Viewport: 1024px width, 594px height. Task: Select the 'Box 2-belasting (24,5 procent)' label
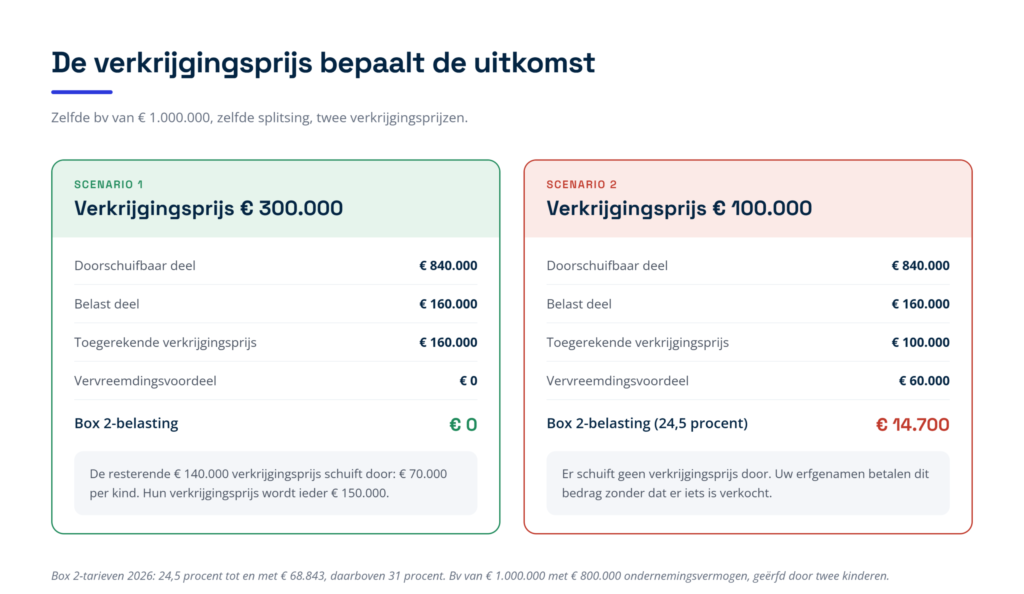pos(647,424)
